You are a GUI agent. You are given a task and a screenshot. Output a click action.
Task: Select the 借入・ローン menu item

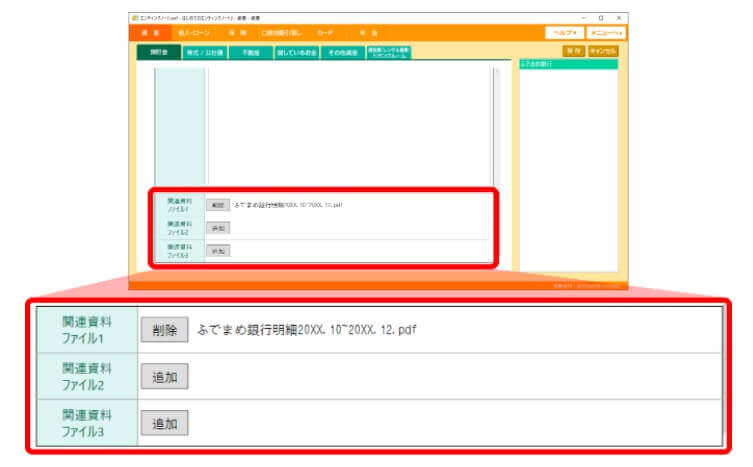[187, 33]
